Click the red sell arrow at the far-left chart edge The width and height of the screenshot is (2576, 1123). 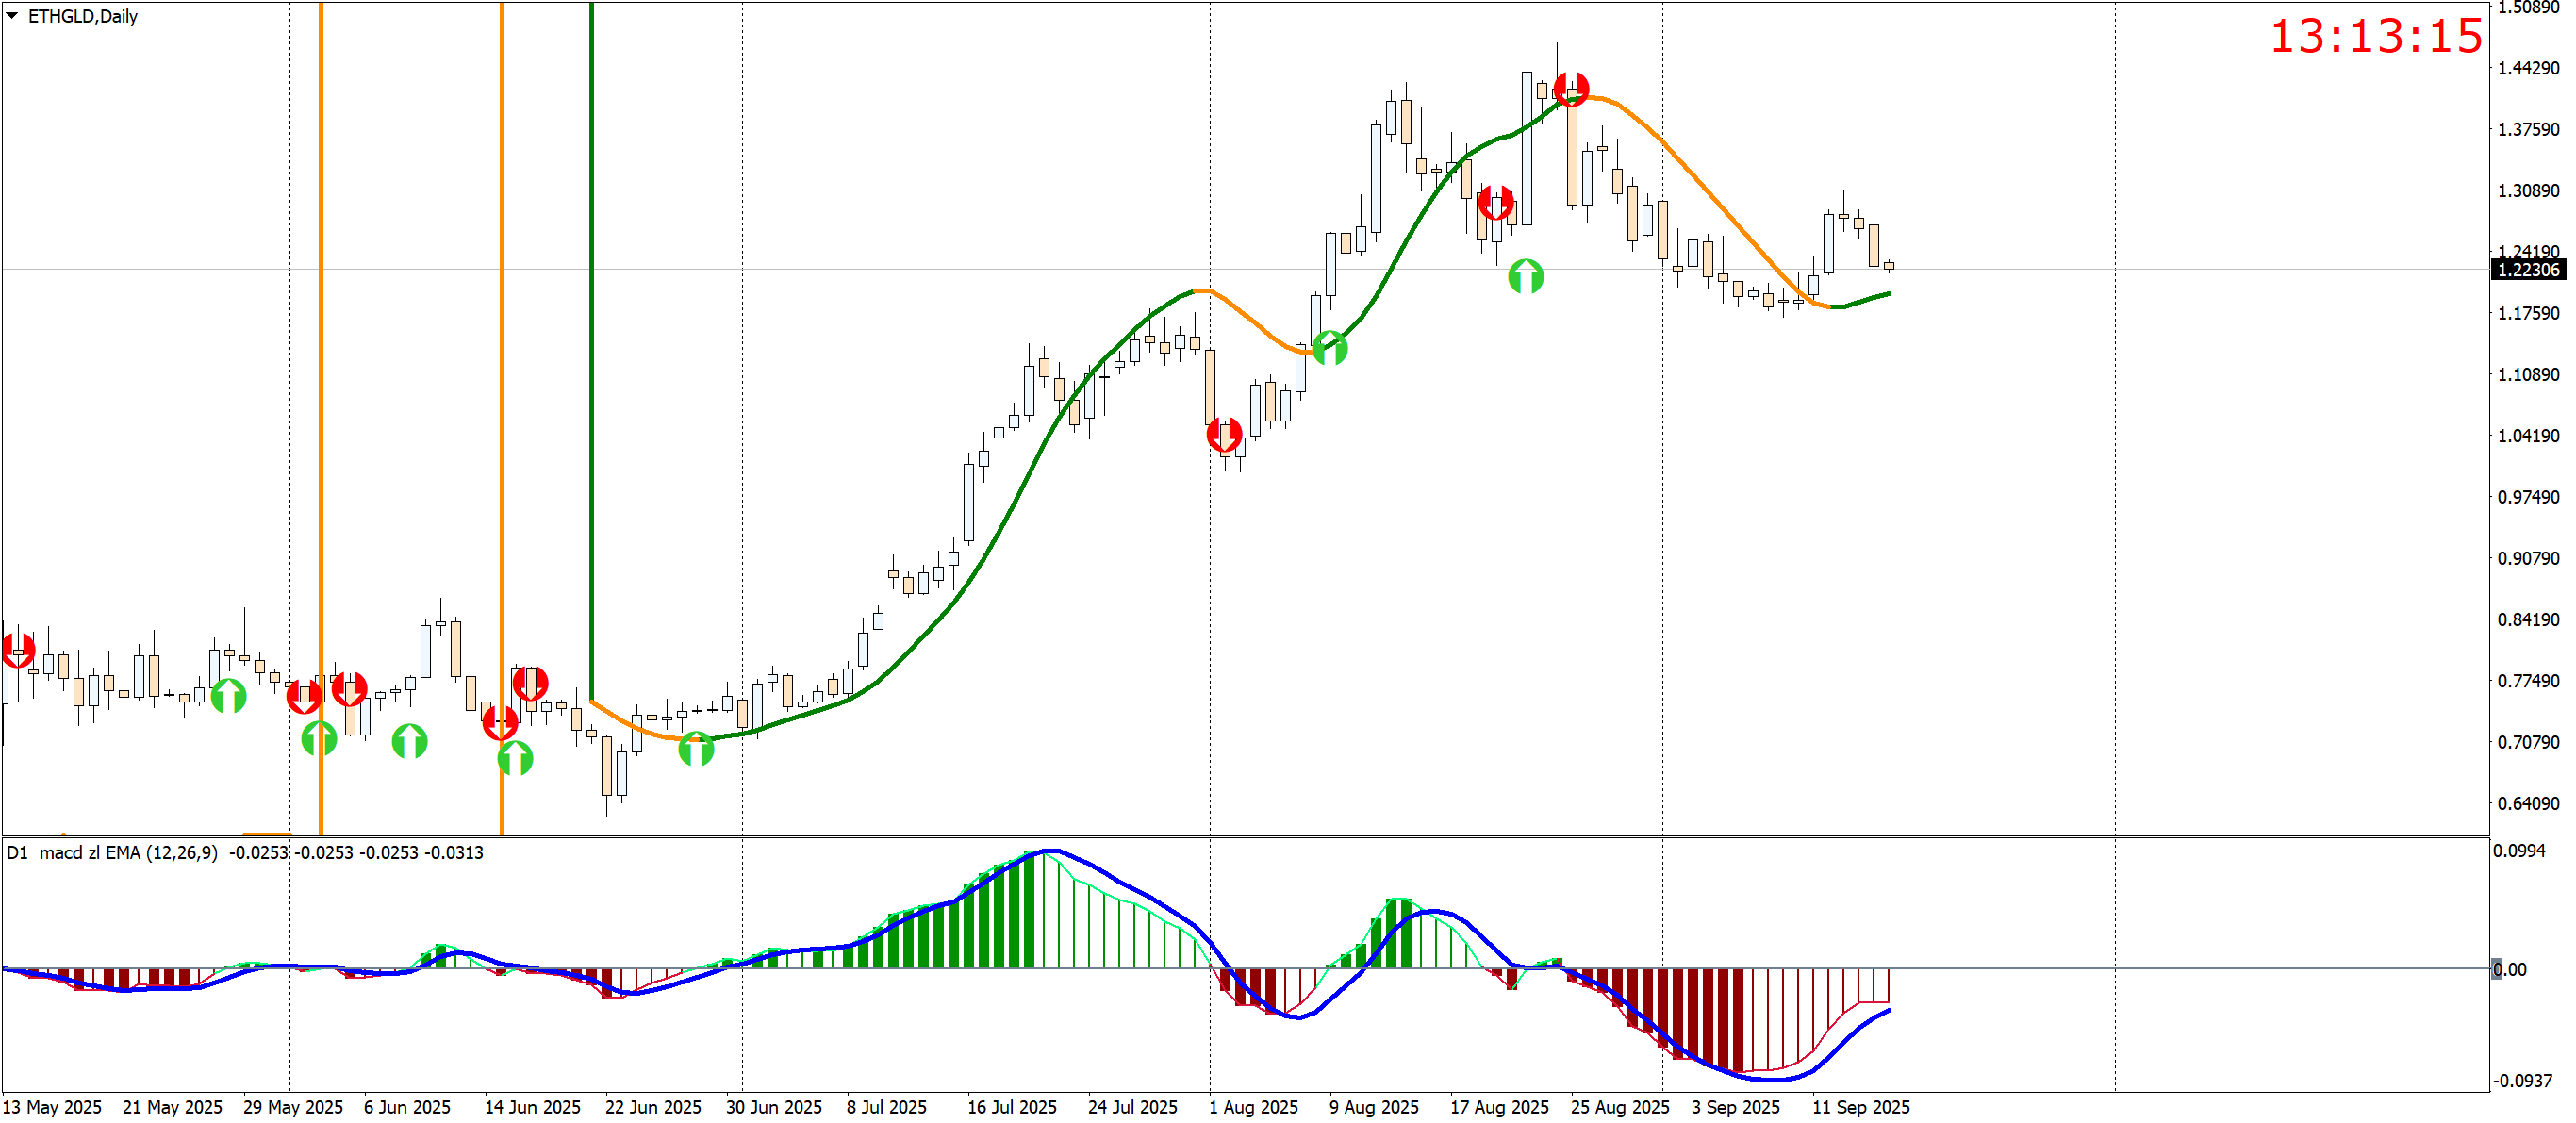[x=17, y=651]
